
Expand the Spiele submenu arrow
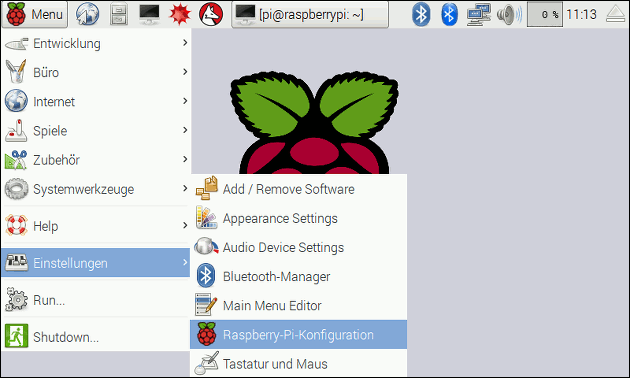185,130
